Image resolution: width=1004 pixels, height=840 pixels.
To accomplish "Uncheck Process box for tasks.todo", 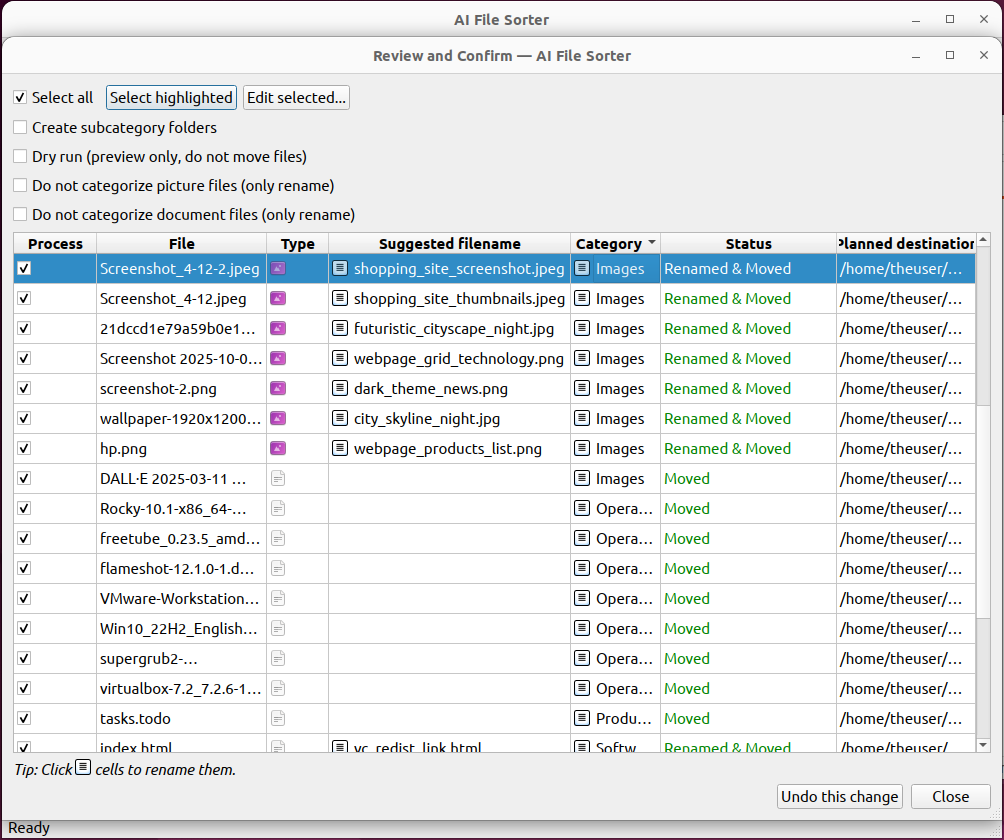I will point(24,718).
